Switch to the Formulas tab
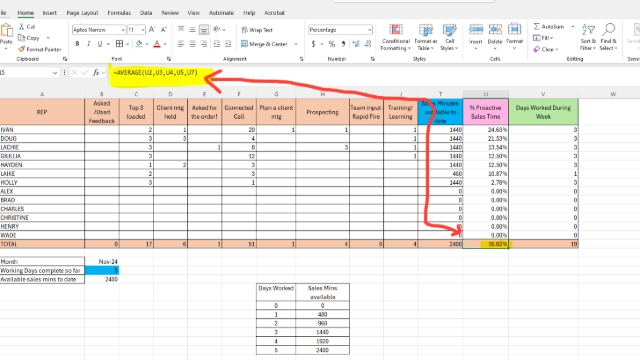Viewport: 640px width, 360px height. pos(119,13)
